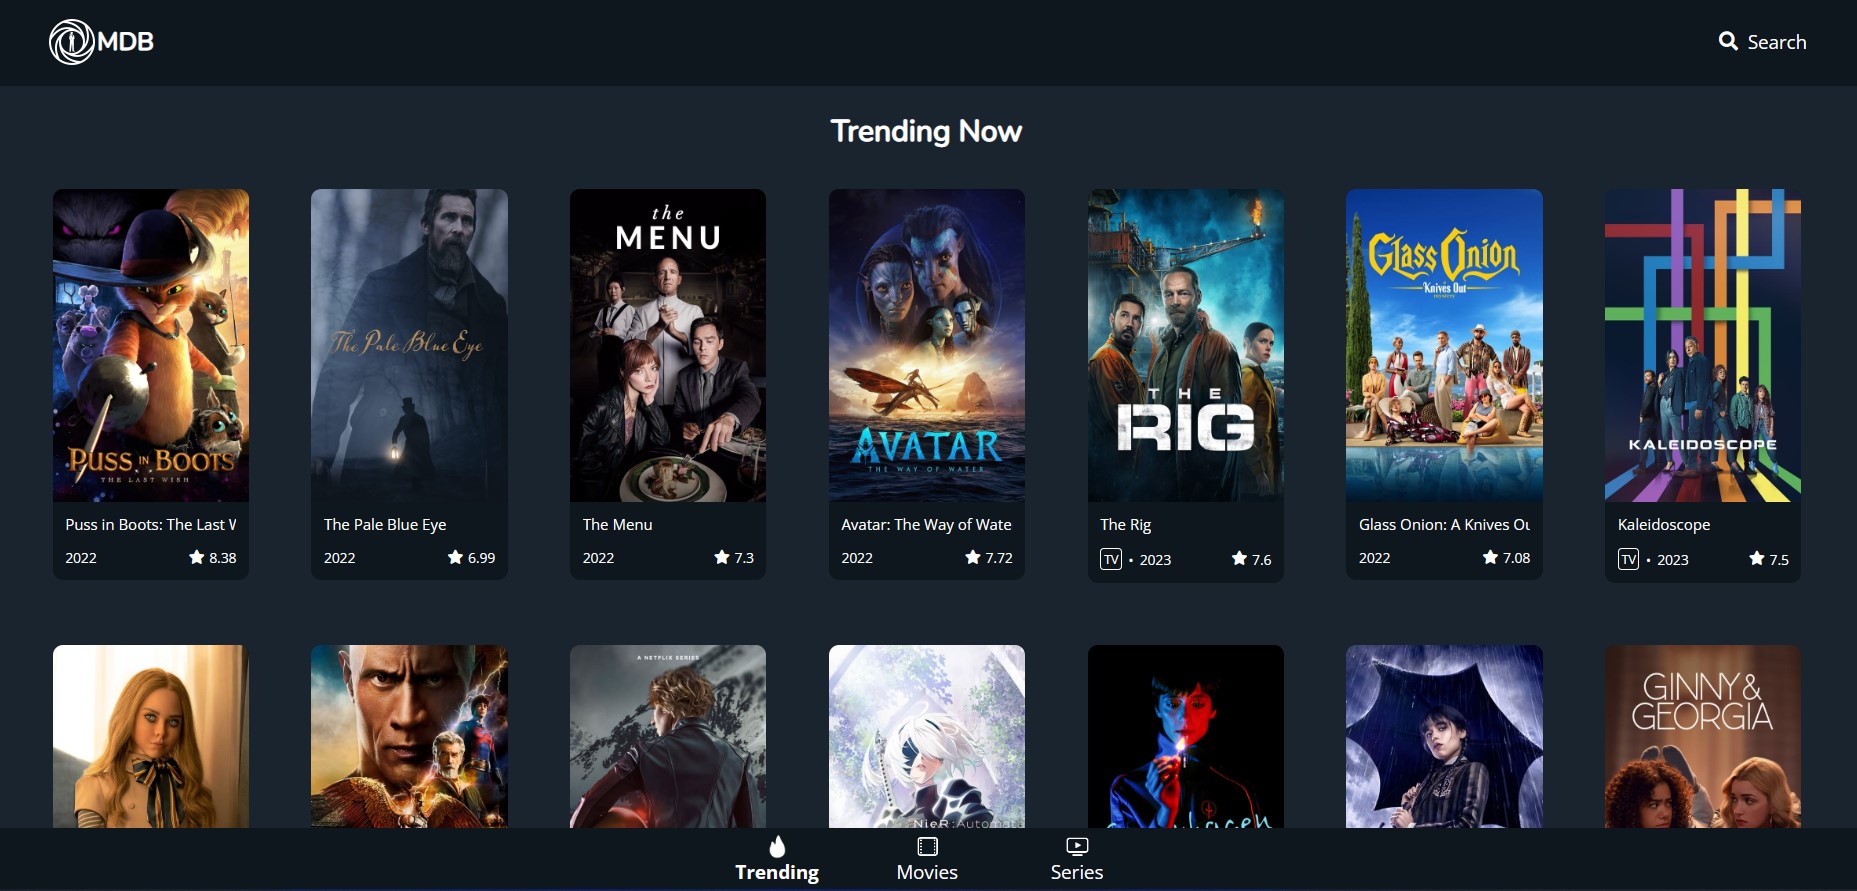This screenshot has width=1857, height=891.
Task: Click The Rig title text
Action: click(x=1126, y=524)
